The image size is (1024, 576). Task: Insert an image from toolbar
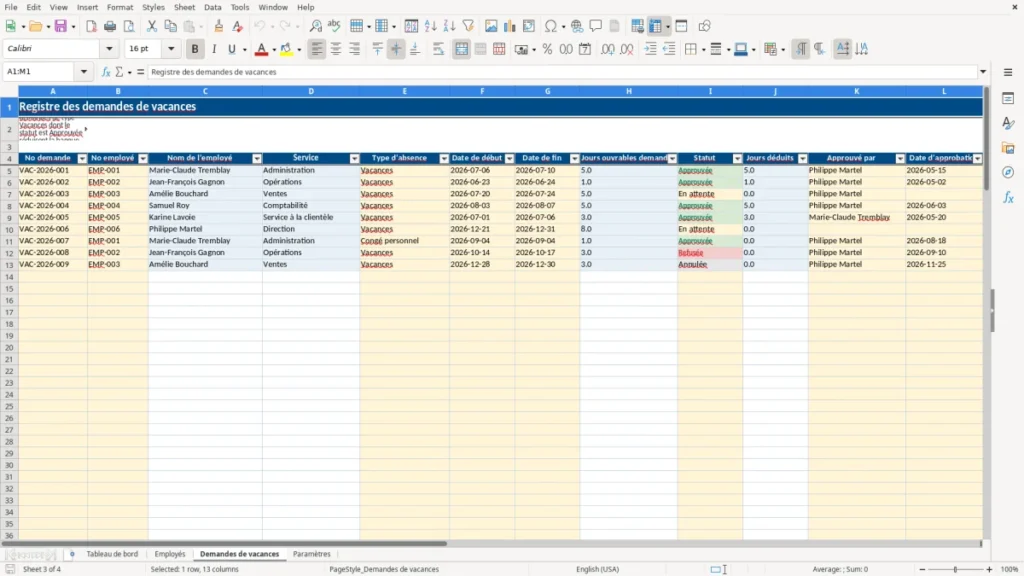point(491,26)
